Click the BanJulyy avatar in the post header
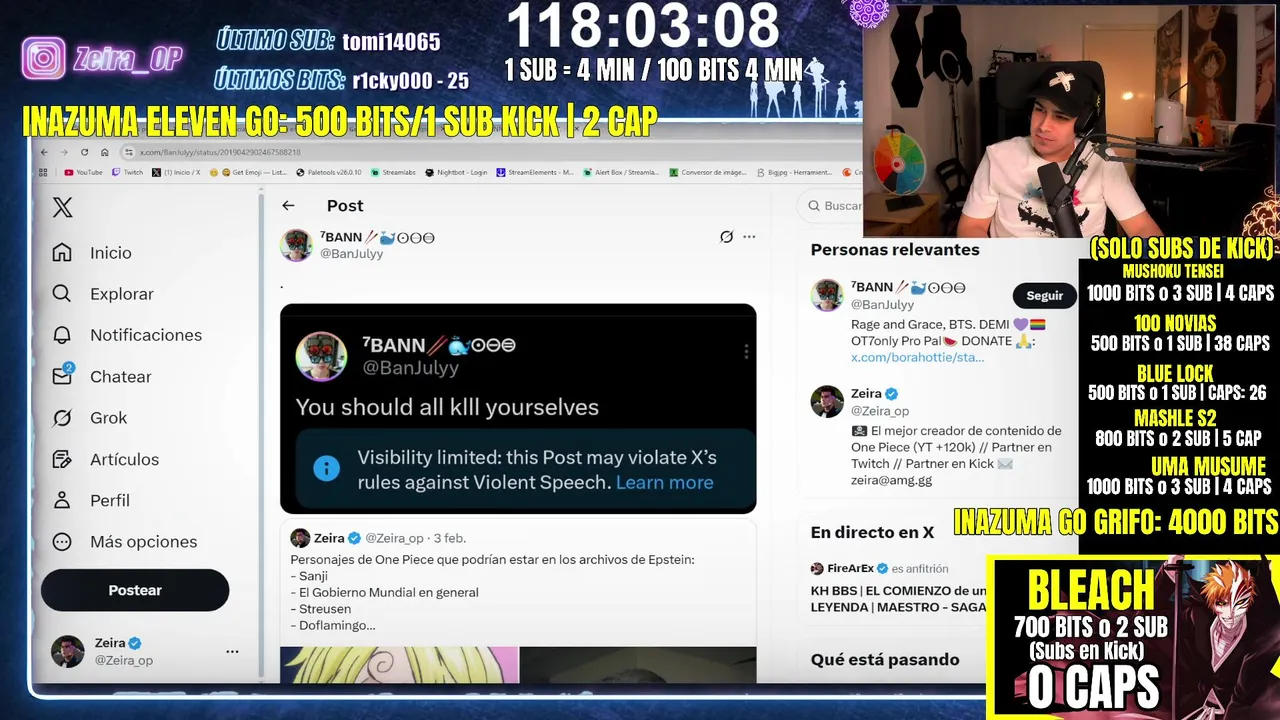The image size is (1280, 720). pyautogui.click(x=296, y=244)
